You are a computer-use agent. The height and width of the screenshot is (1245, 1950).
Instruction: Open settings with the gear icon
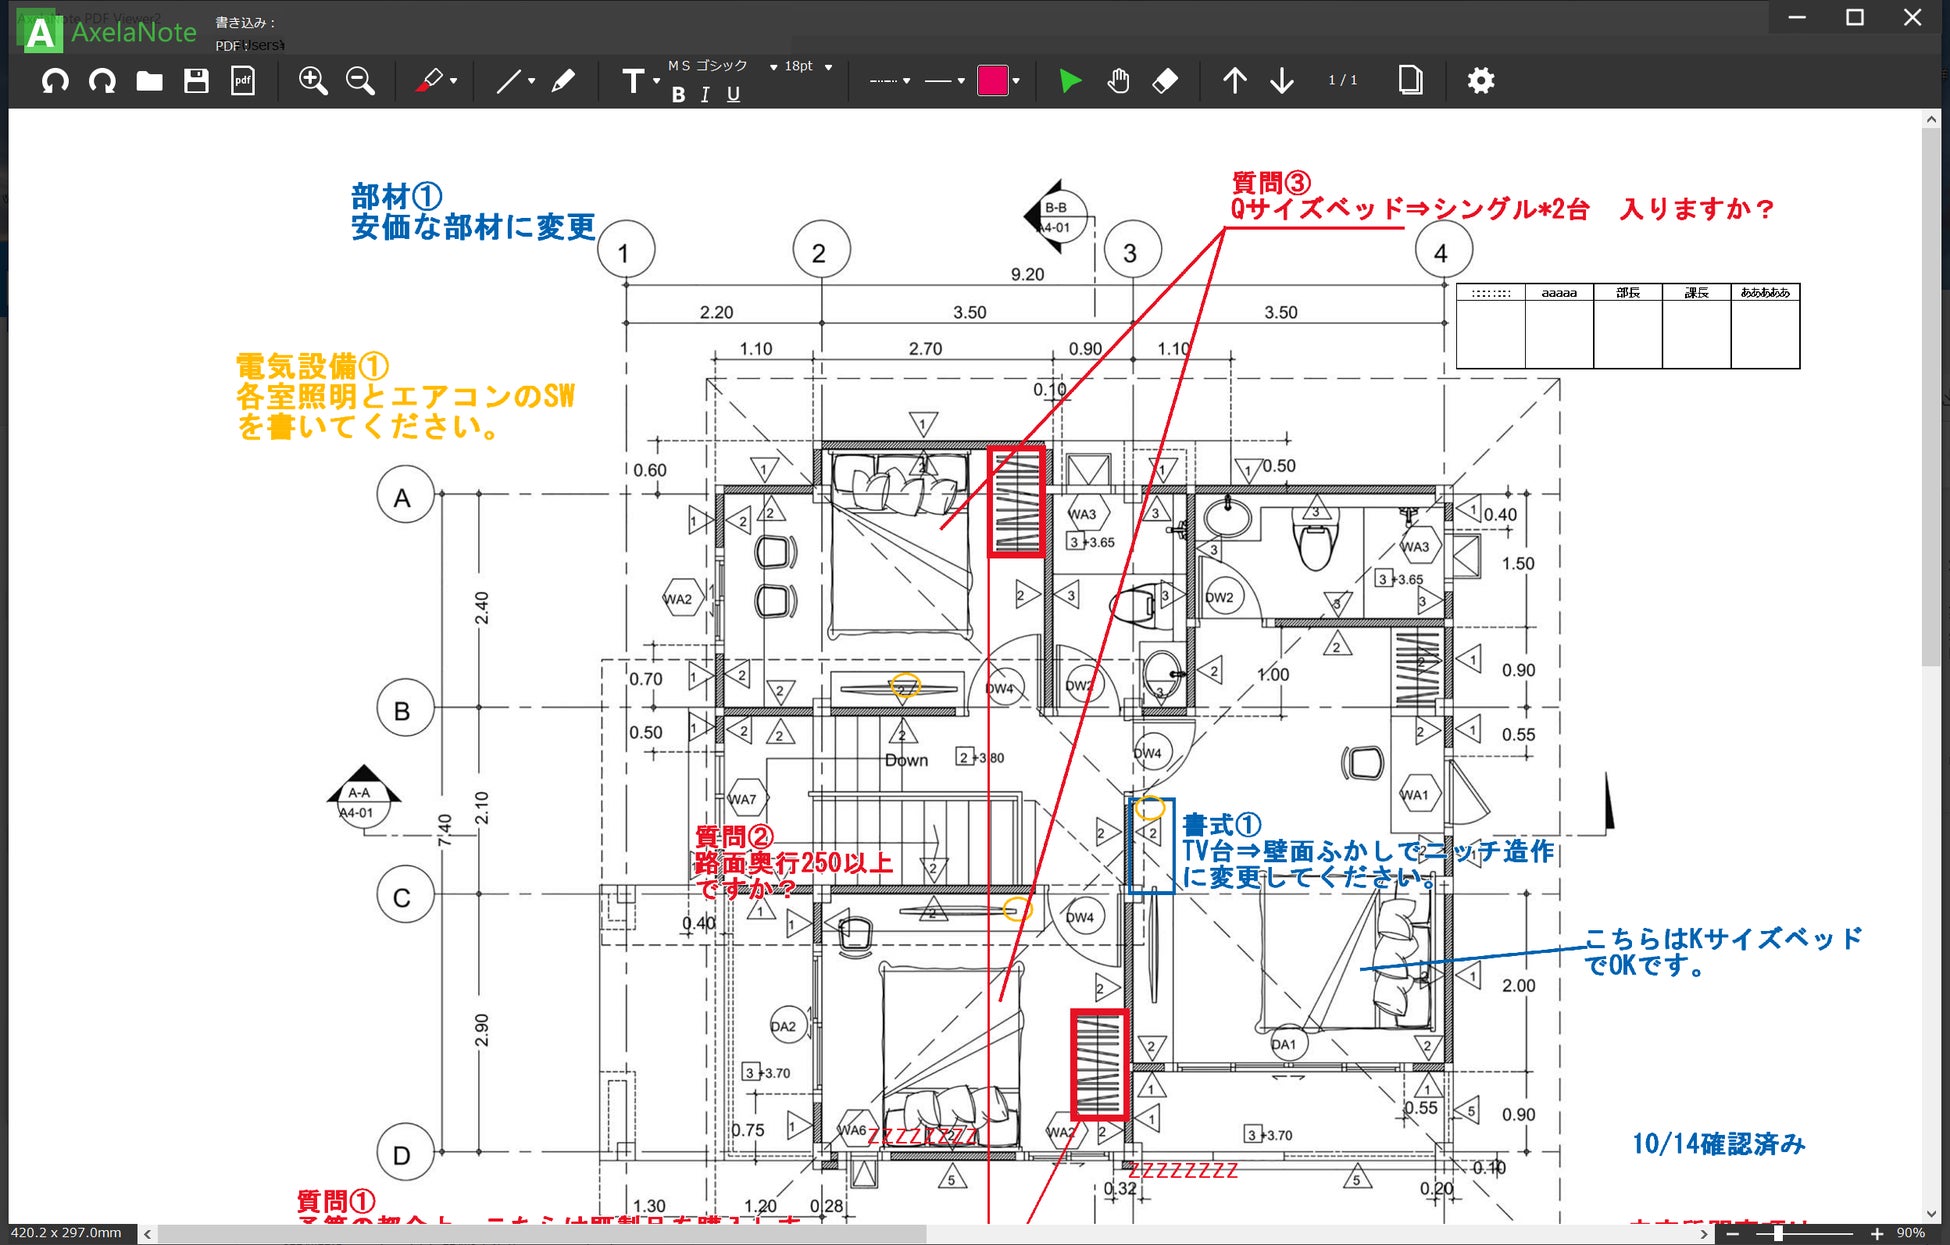point(1480,81)
